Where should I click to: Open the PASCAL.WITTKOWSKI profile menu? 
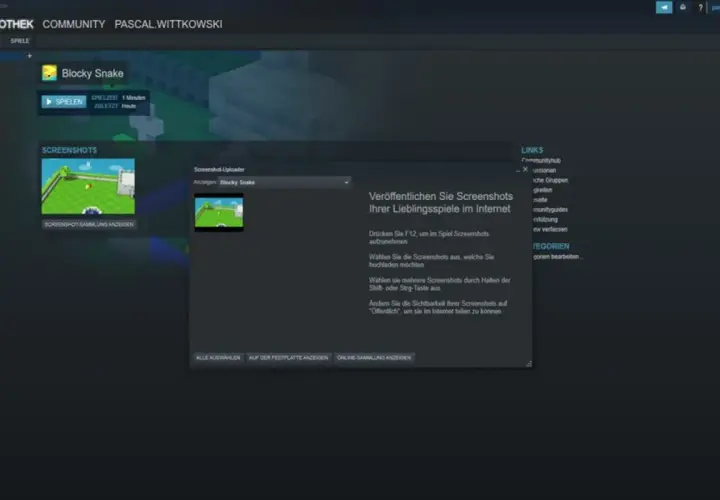tap(169, 24)
